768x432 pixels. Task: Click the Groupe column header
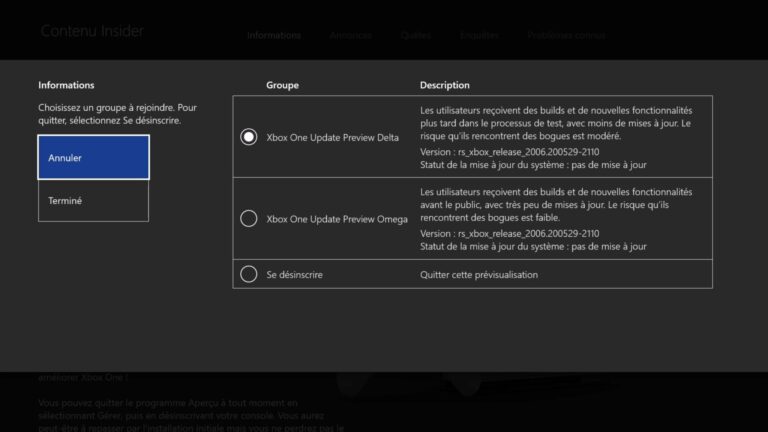pyautogui.click(x=282, y=85)
